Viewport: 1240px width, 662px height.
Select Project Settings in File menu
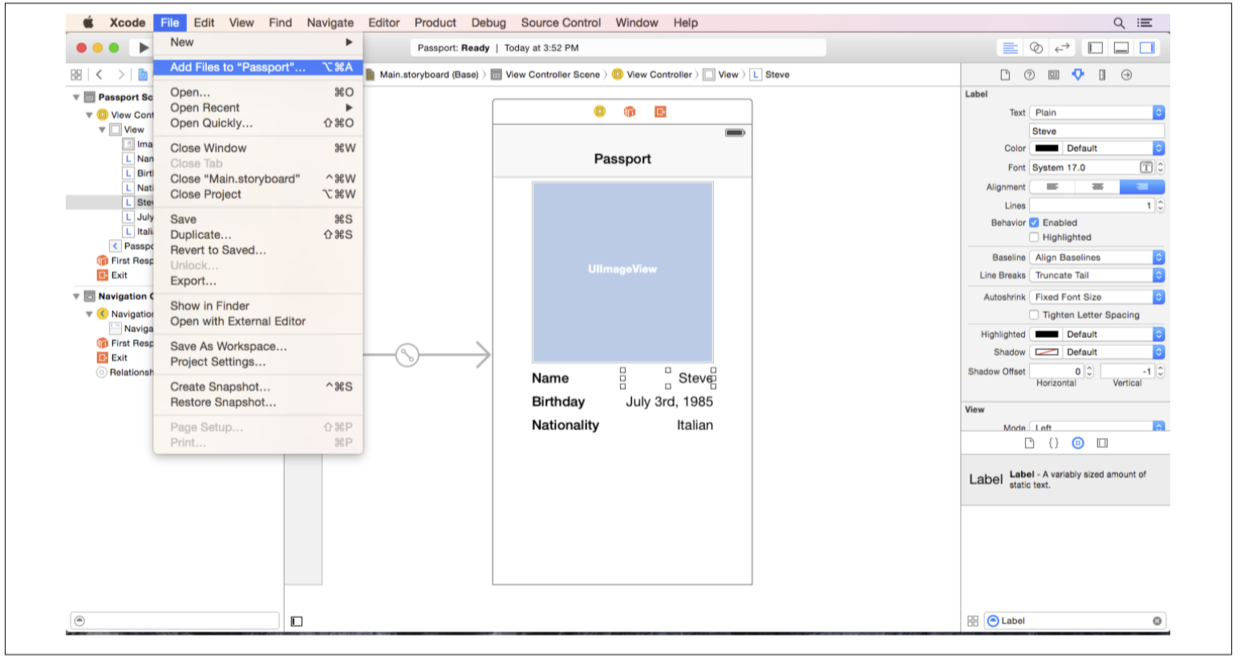coord(218,362)
